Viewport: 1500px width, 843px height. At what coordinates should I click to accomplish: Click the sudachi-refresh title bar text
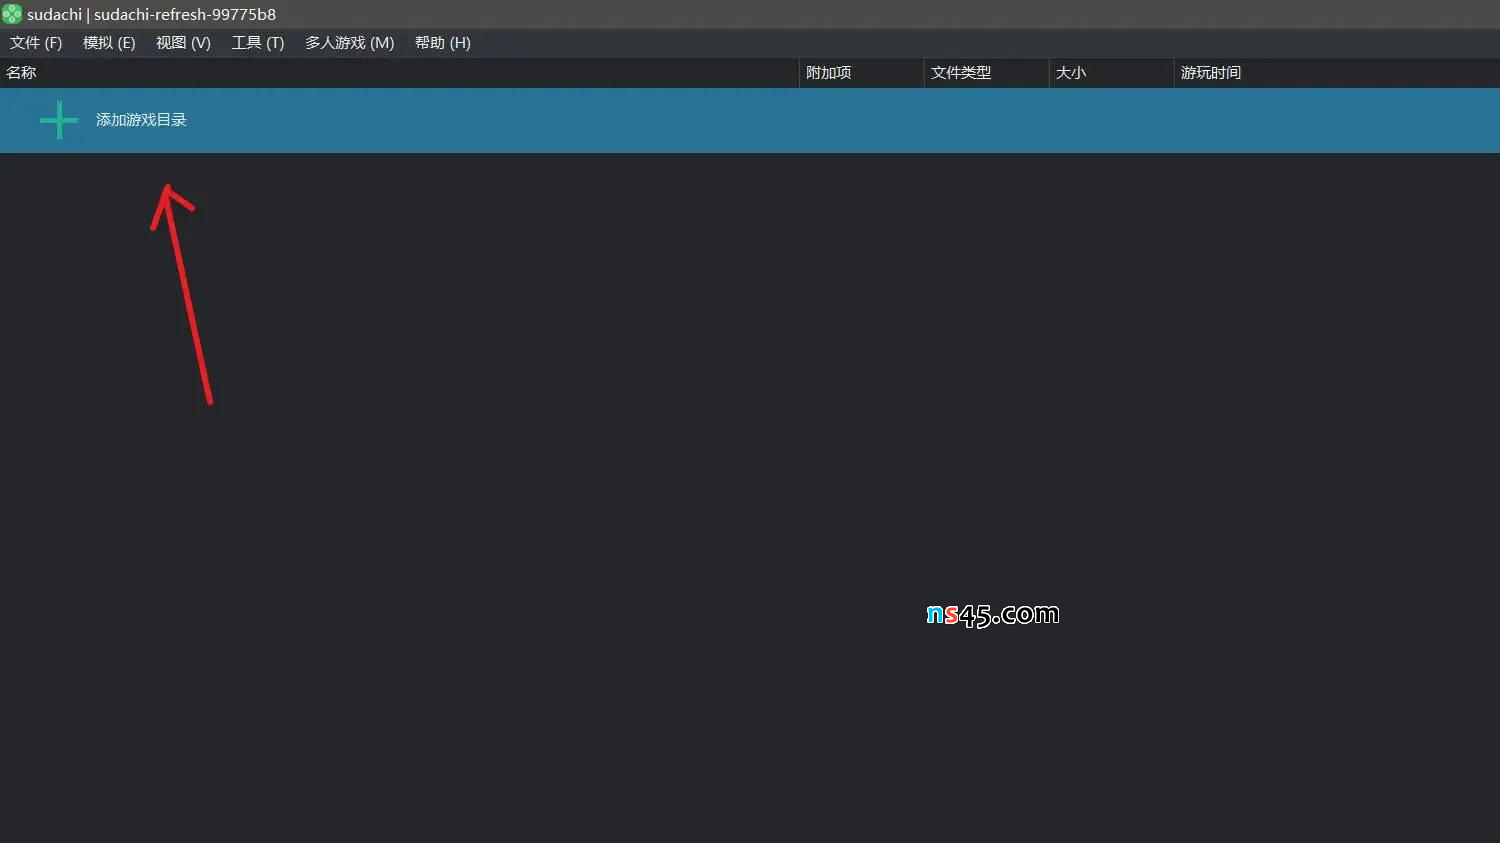(x=184, y=14)
